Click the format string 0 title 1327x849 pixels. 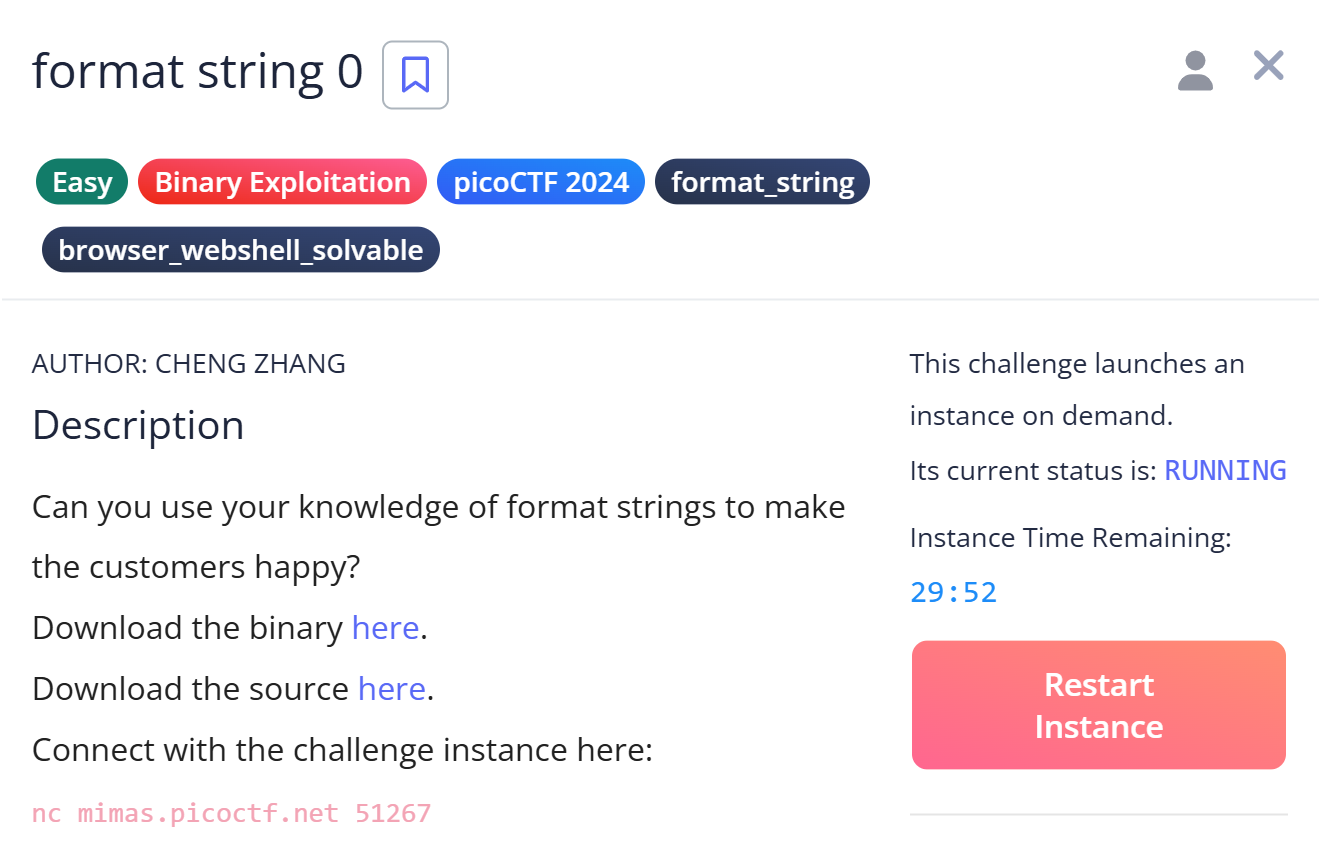click(197, 72)
